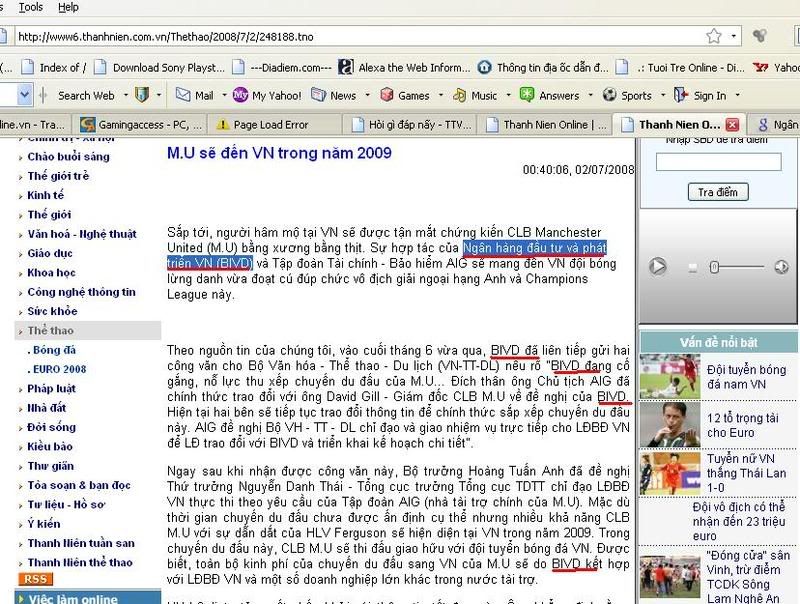Expand the News button dropdown arrow

(x=367, y=95)
